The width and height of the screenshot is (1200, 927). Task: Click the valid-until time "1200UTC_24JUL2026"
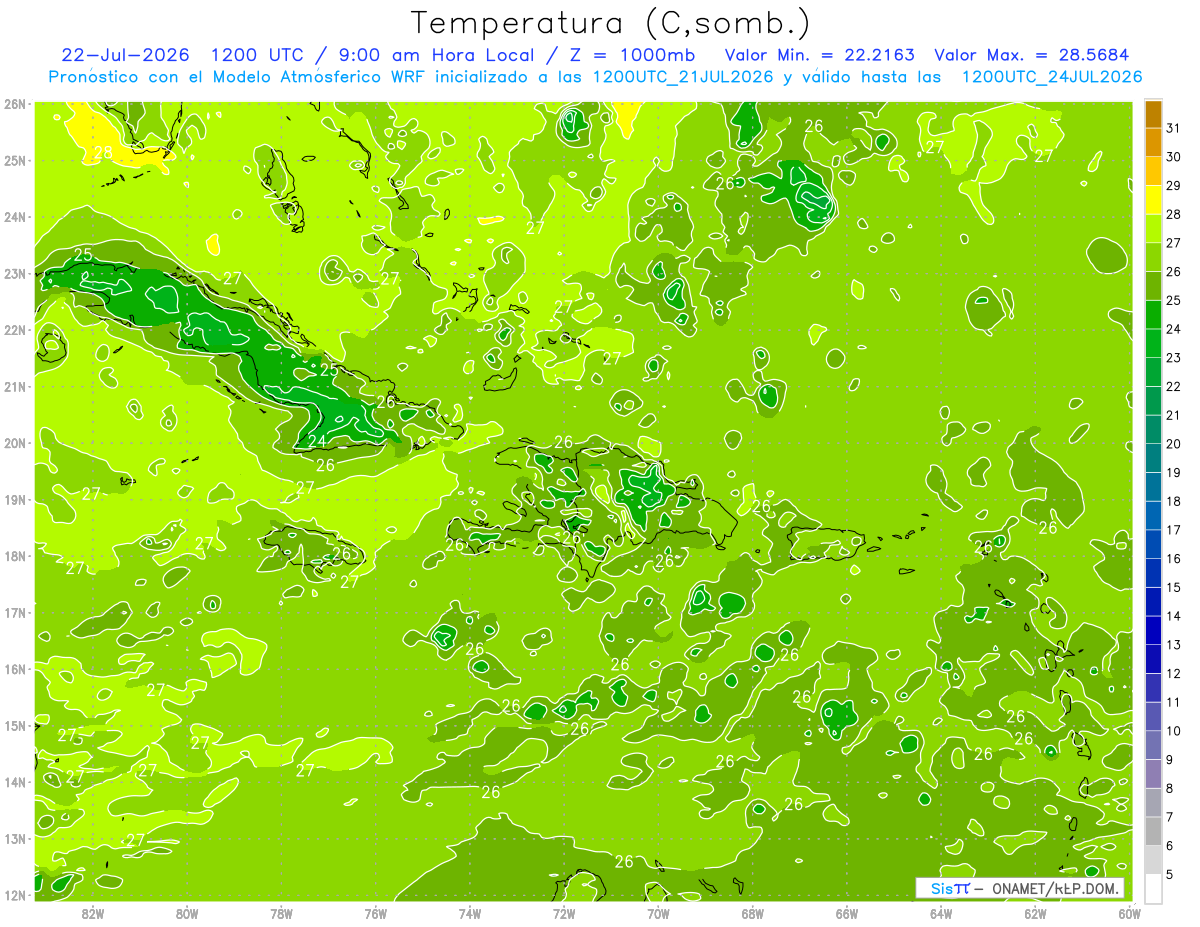1052,77
